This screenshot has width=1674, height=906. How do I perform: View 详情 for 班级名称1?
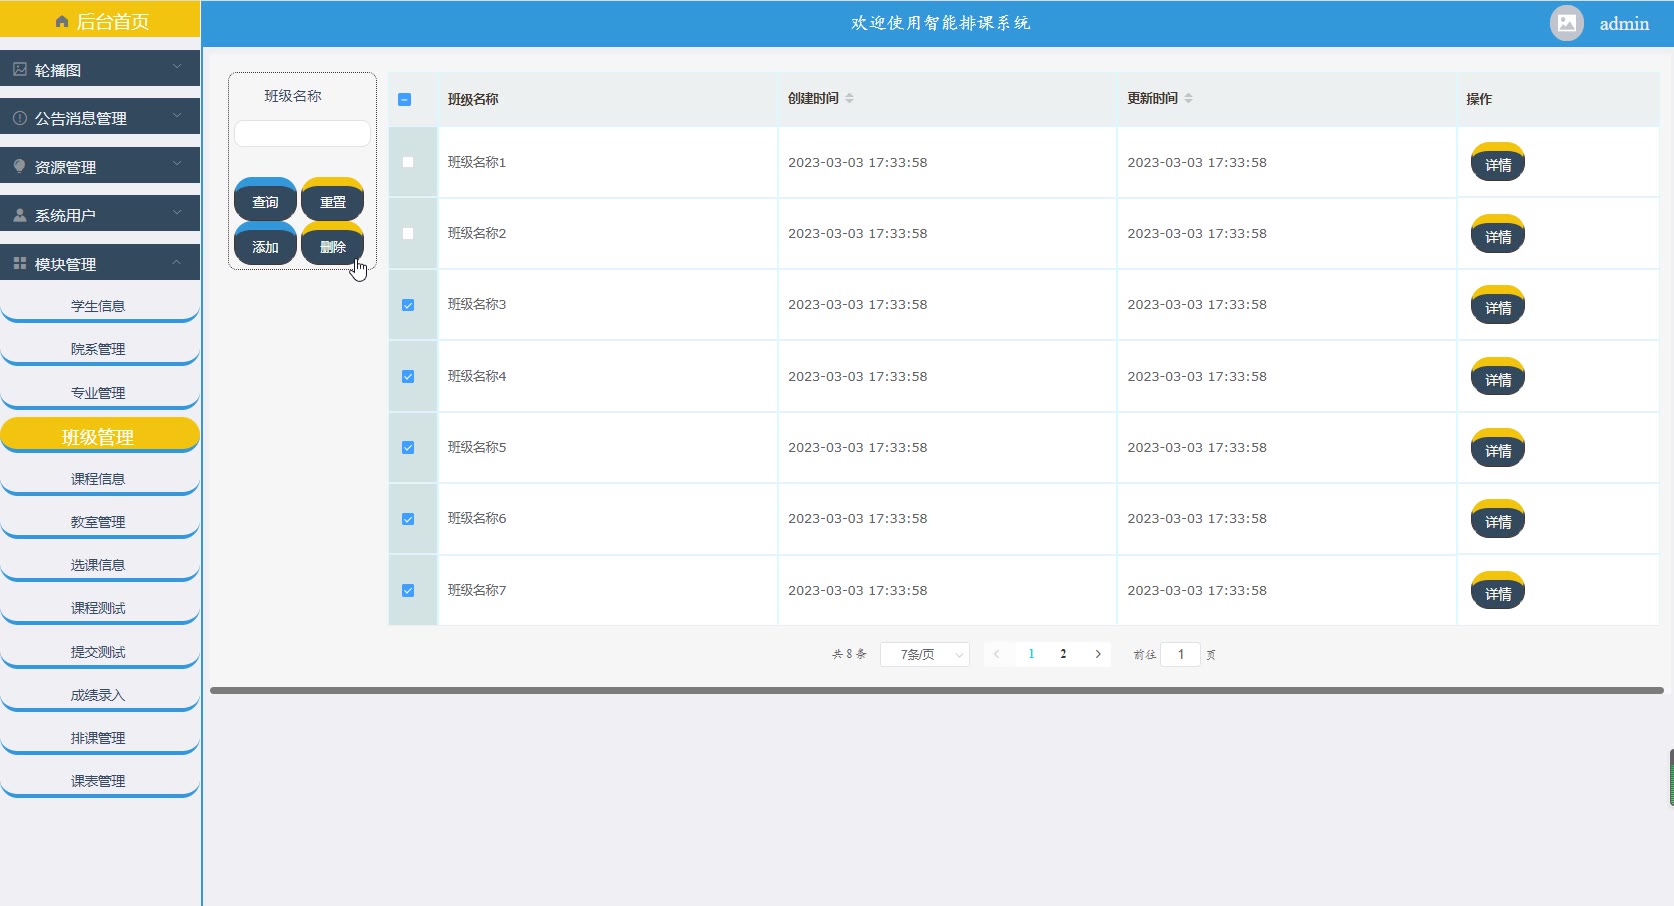pos(1498,162)
